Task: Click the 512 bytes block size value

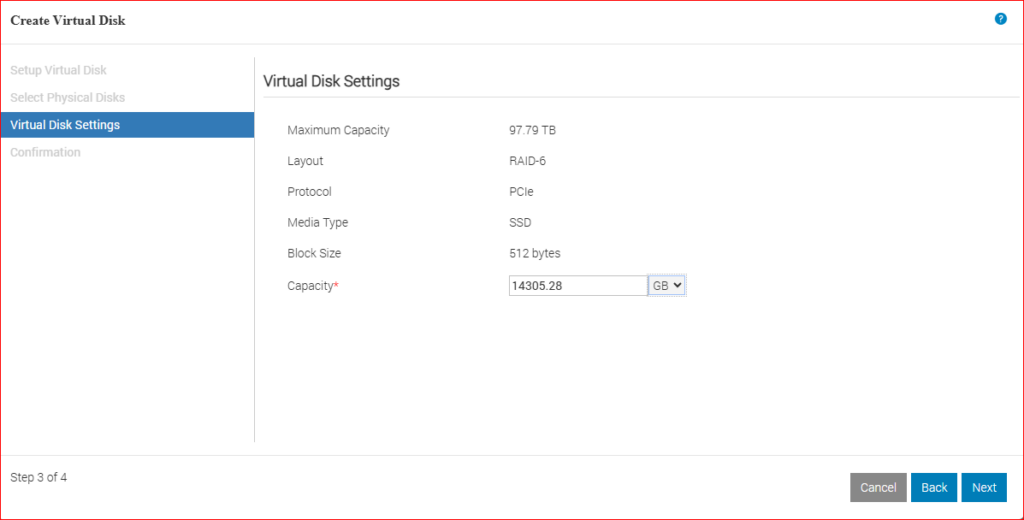Action: [x=535, y=253]
